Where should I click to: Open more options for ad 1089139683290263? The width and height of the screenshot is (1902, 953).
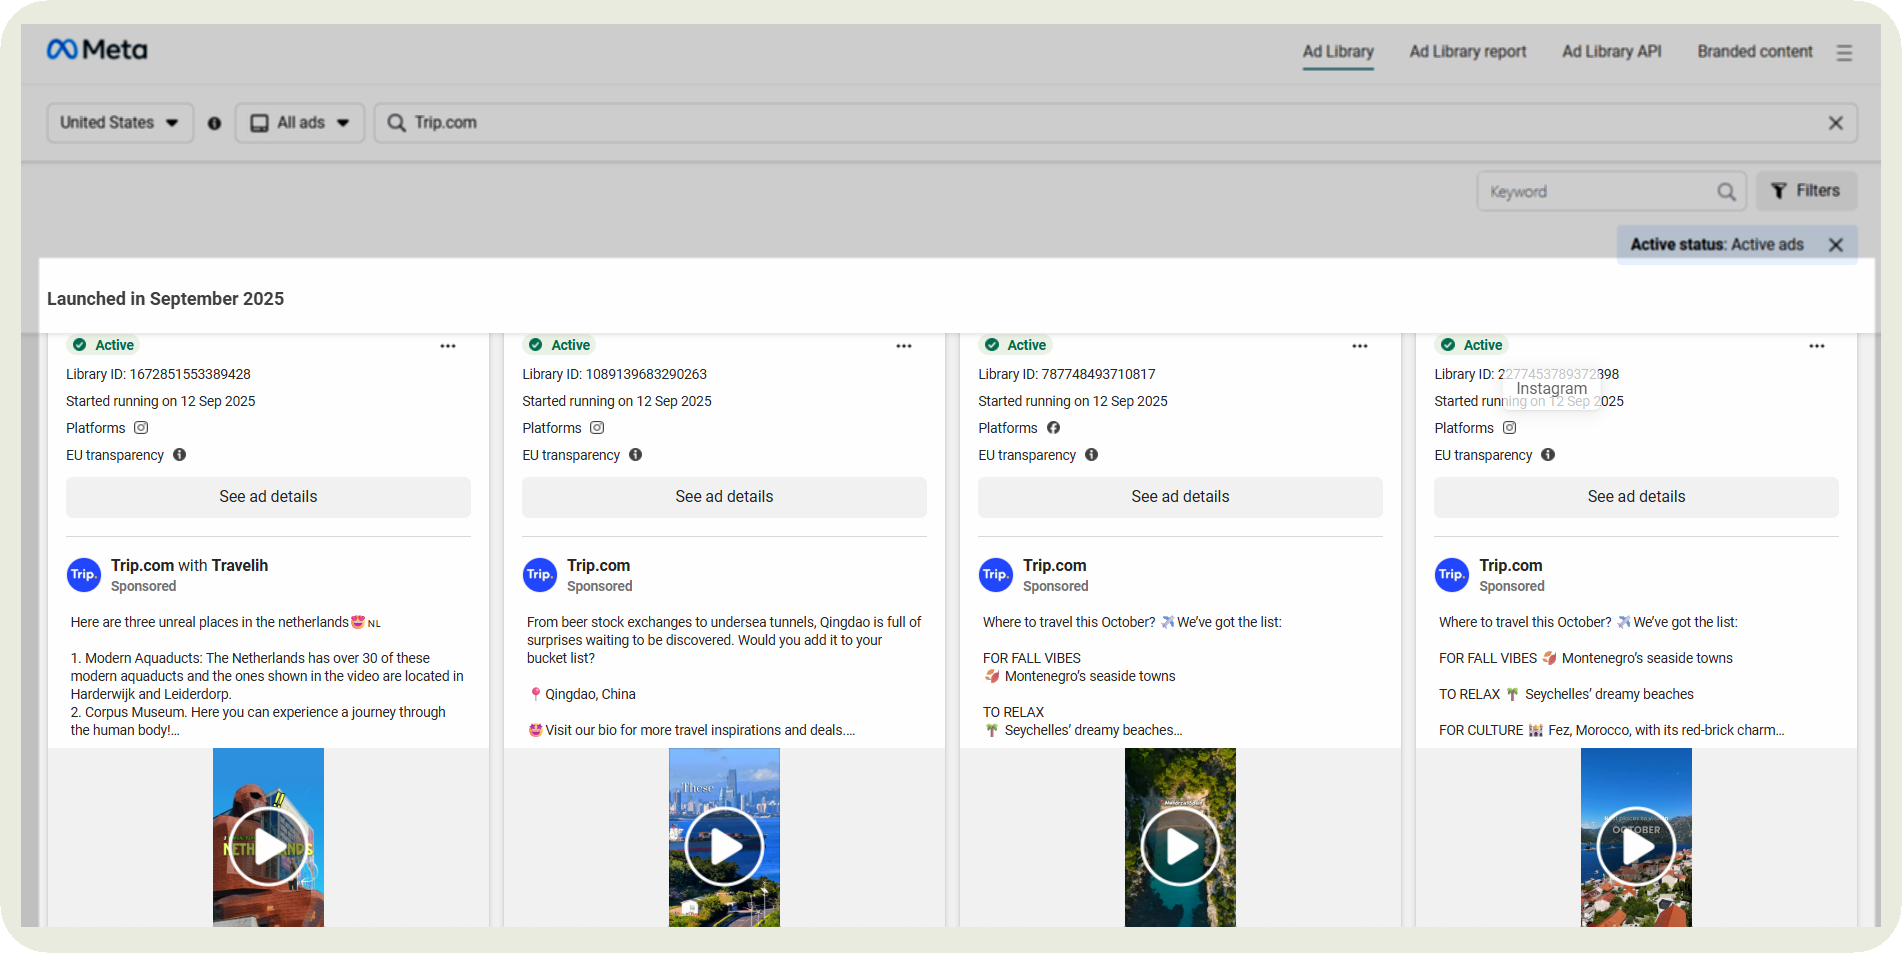(x=904, y=346)
